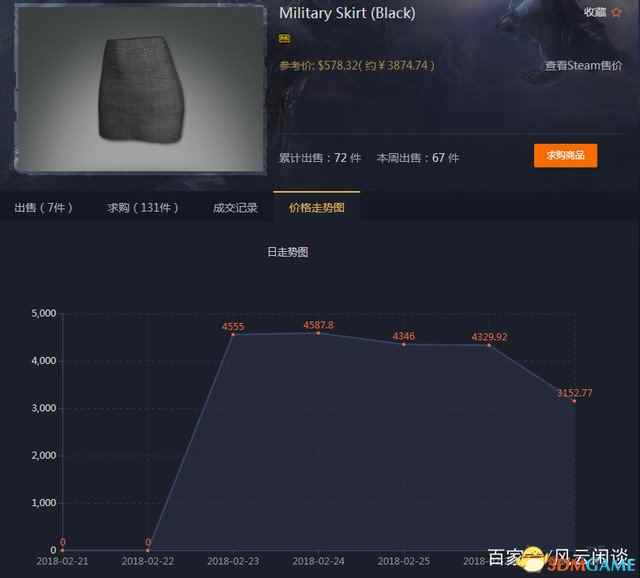This screenshot has height=578, width=640.
Task: Click the 4555 data point on chart
Action: coord(233,334)
